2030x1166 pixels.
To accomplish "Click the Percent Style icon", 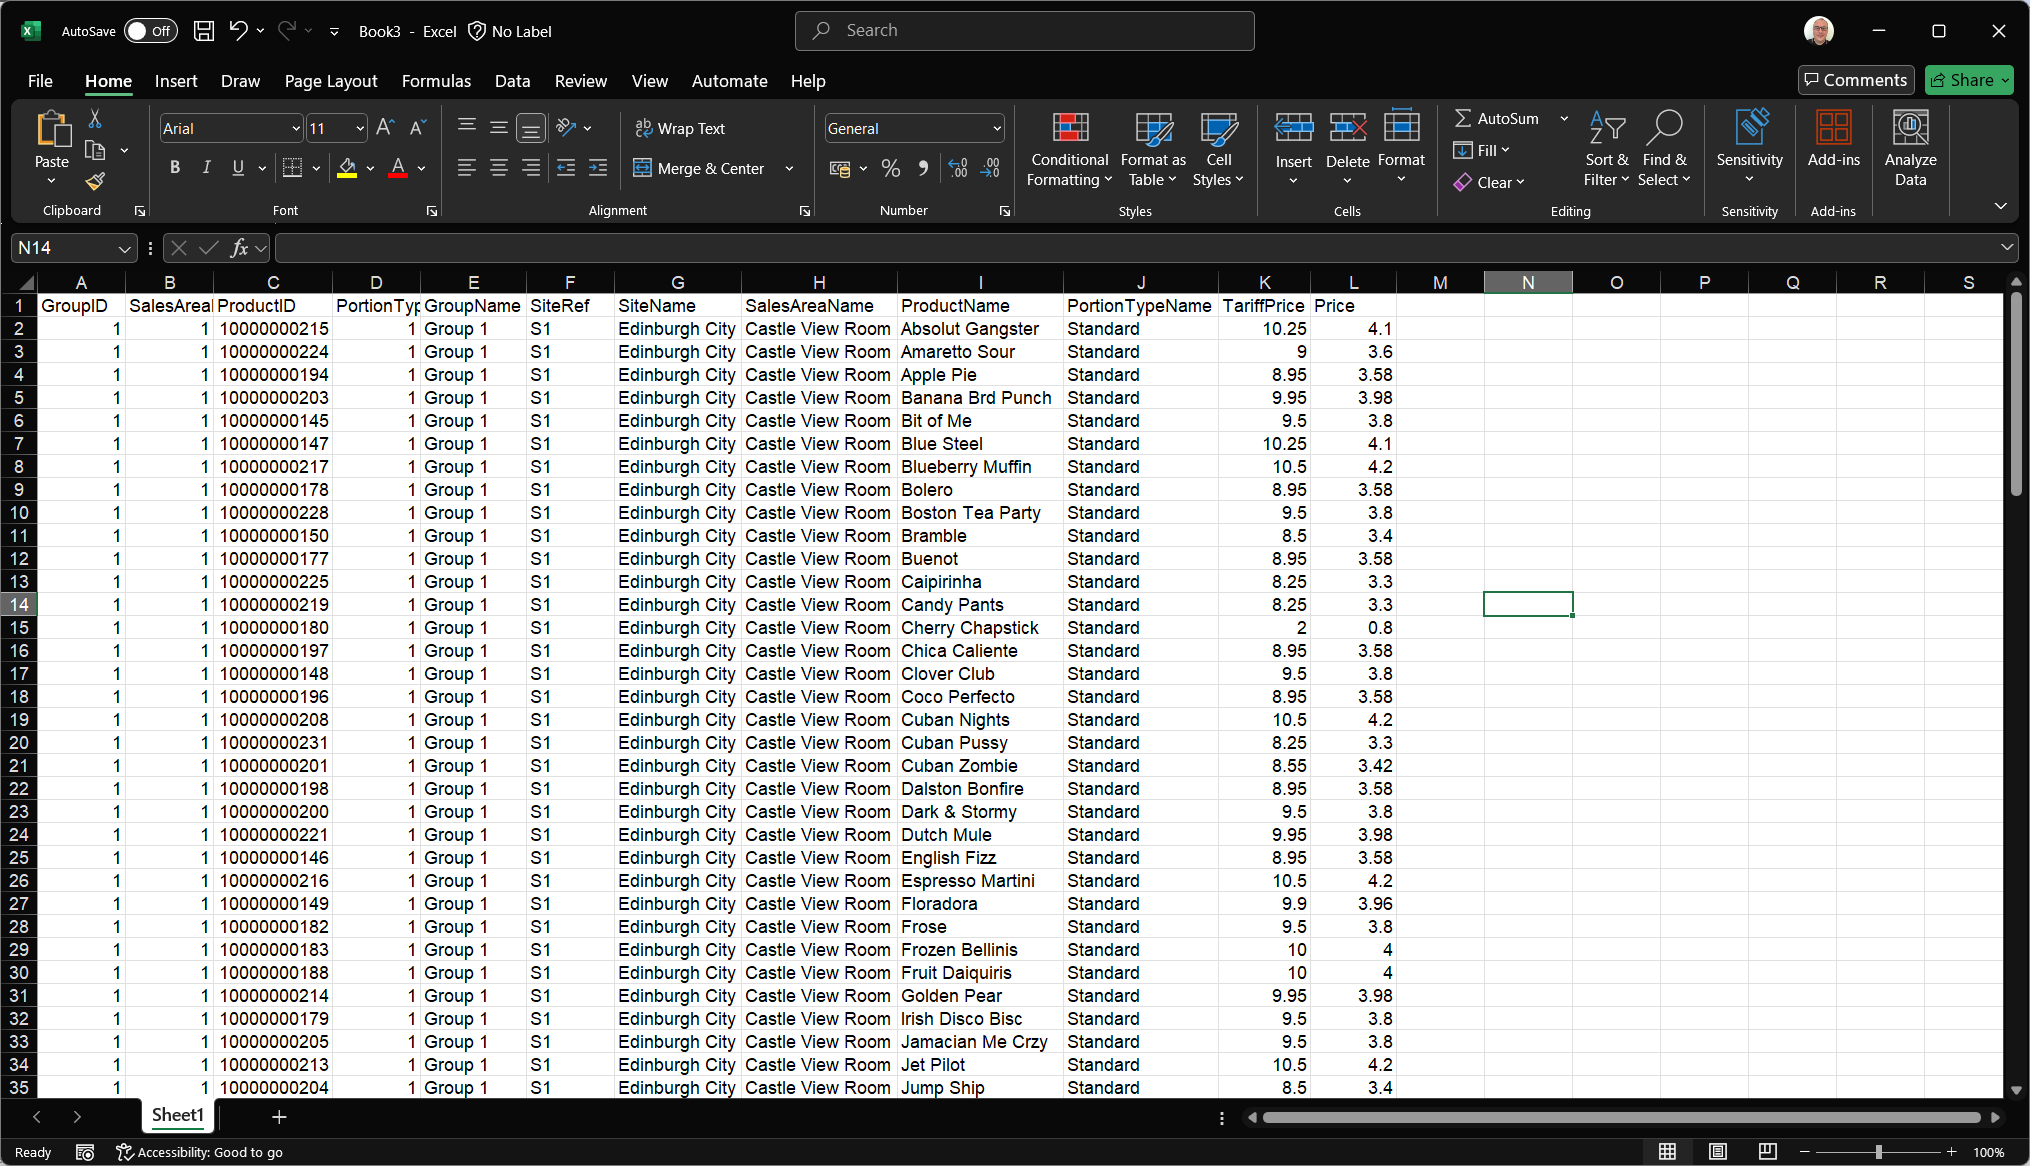I will [x=891, y=169].
